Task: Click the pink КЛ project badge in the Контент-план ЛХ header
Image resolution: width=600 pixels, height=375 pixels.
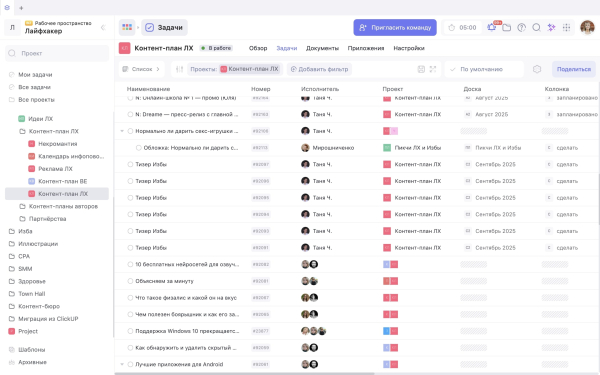Action: click(x=124, y=48)
